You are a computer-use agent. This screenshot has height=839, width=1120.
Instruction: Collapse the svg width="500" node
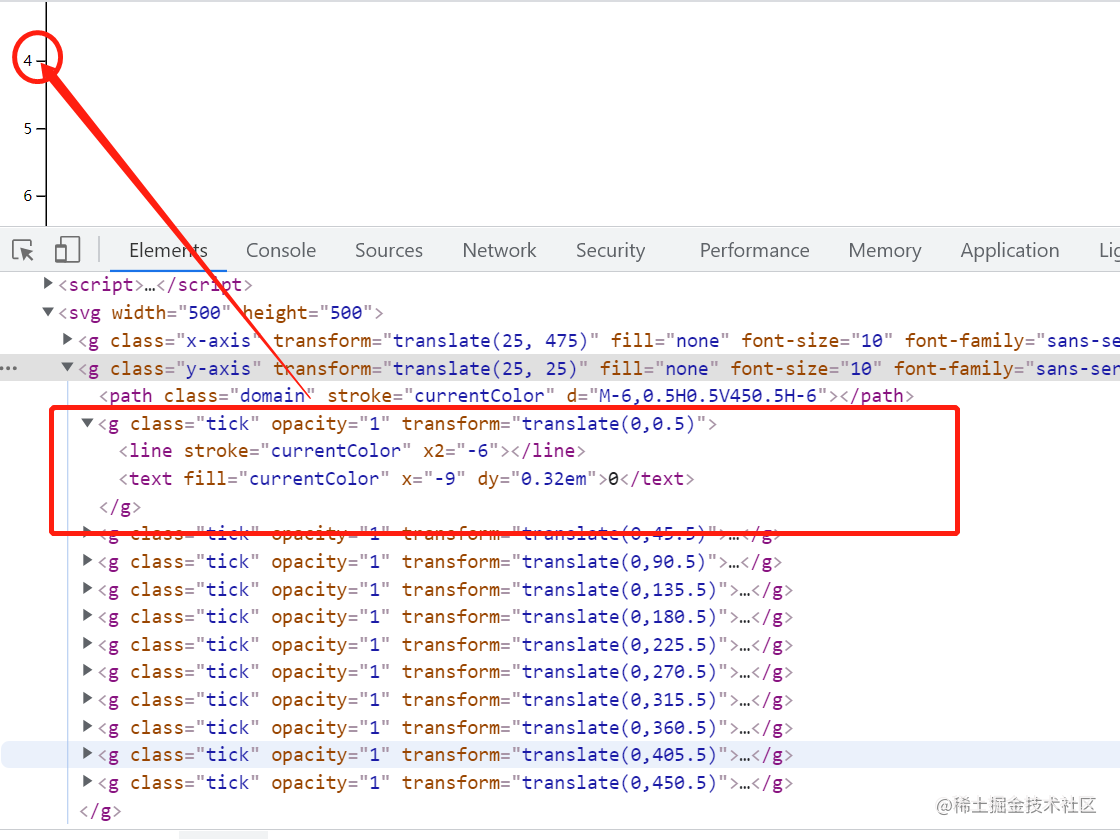(48, 311)
